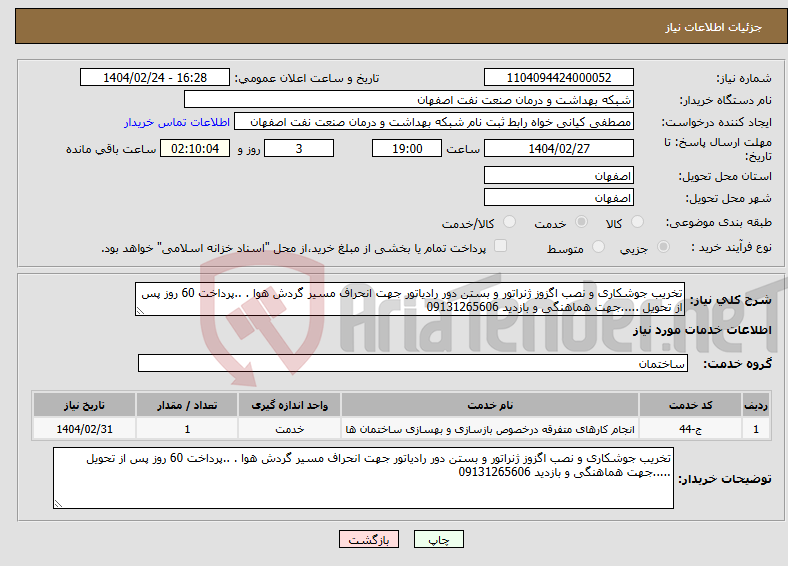Select the کالا radio button

(637, 222)
